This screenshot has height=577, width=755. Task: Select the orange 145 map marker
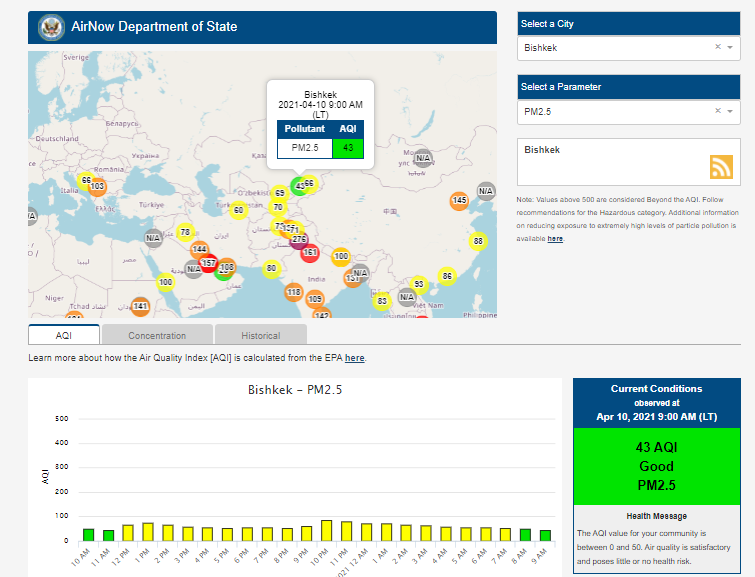point(459,201)
